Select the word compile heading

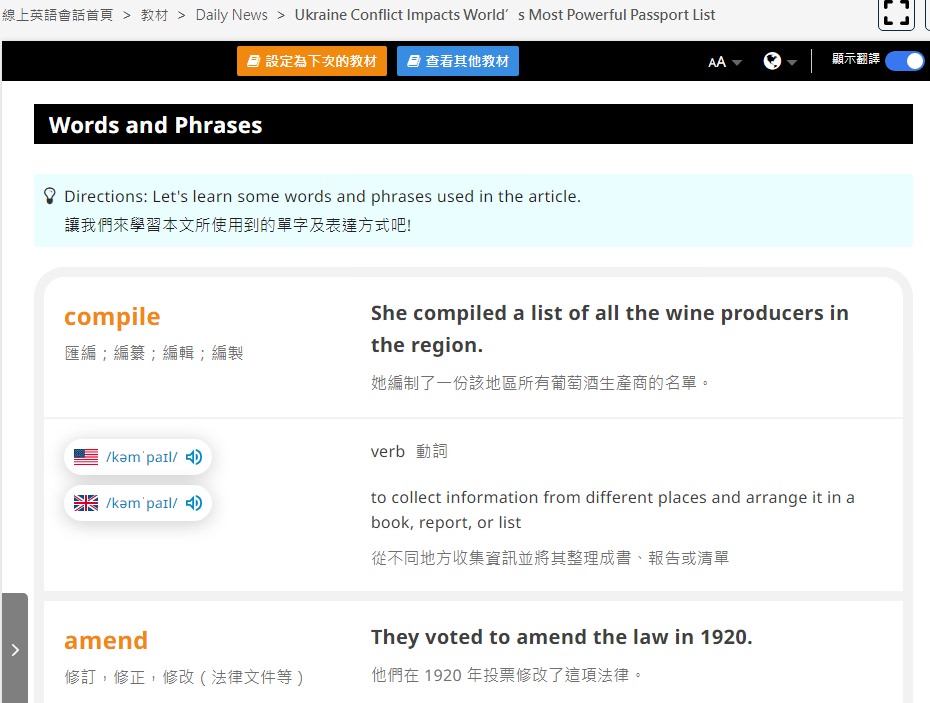click(112, 317)
